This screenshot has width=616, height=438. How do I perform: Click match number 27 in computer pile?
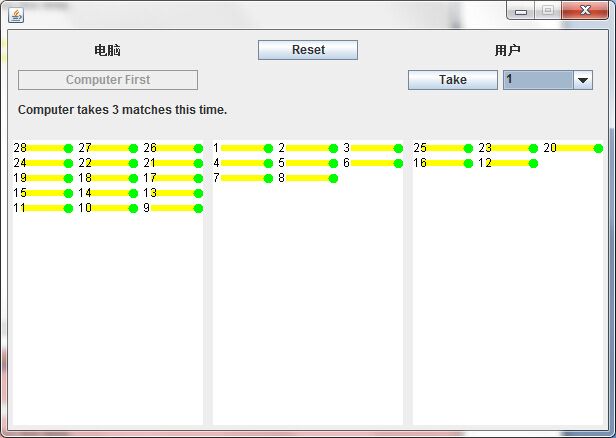tap(108, 148)
